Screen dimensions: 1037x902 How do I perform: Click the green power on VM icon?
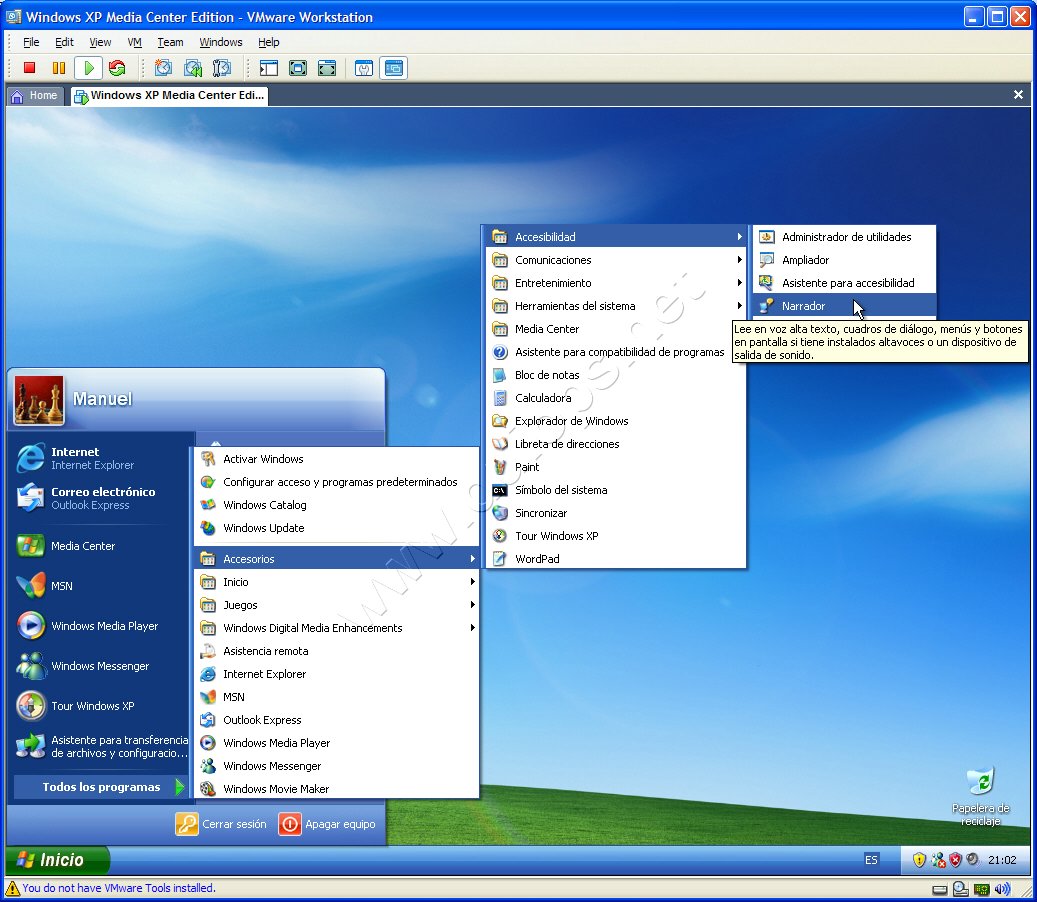tap(88, 68)
